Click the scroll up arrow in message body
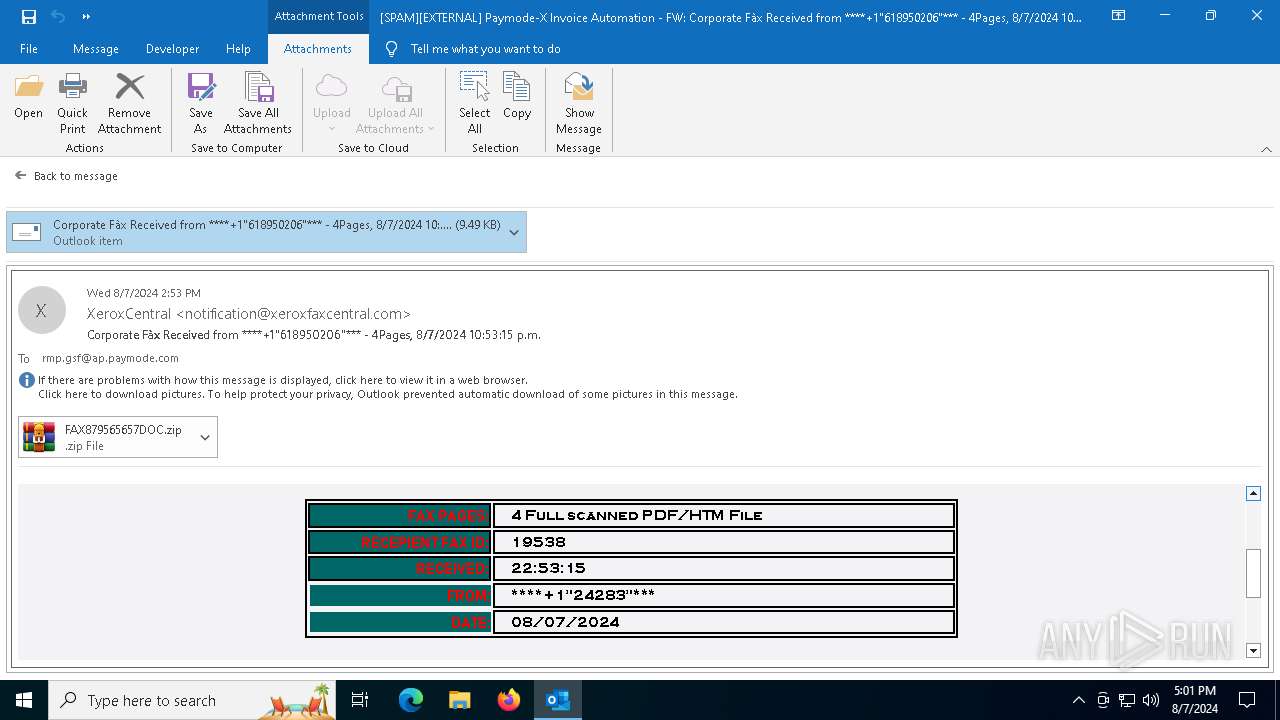Screen dimensions: 1280x720 pos(1253,493)
